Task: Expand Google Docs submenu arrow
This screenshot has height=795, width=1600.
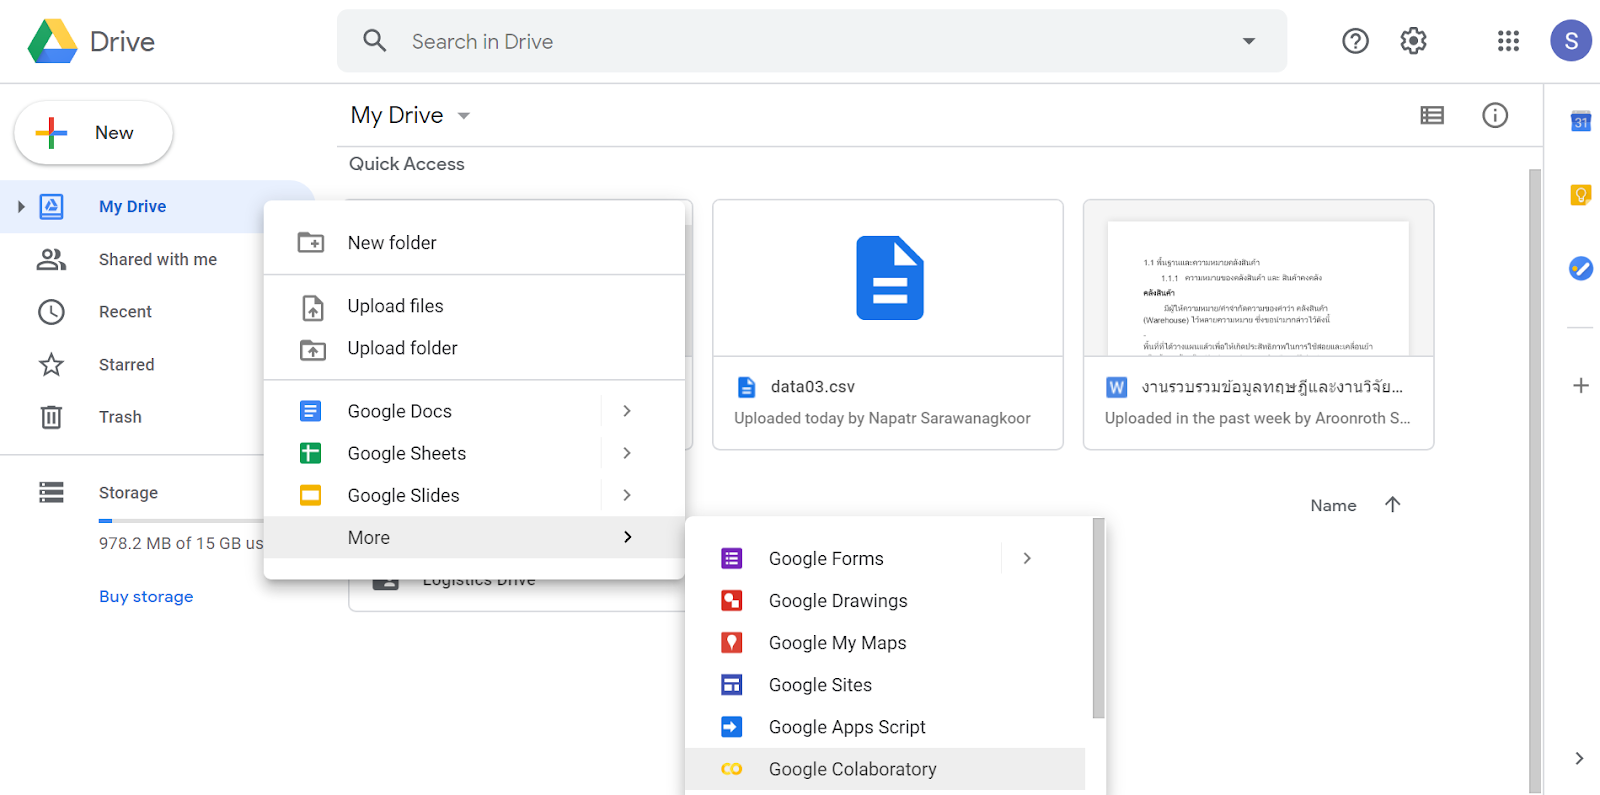Action: tap(627, 411)
